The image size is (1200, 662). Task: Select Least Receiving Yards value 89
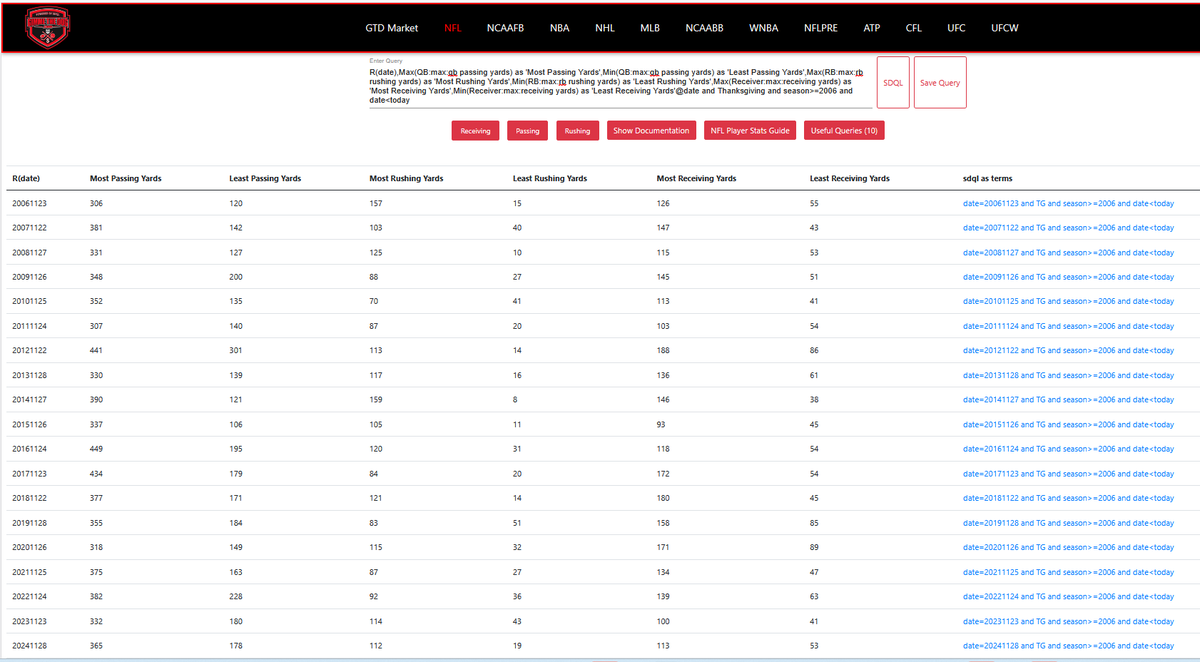(815, 547)
